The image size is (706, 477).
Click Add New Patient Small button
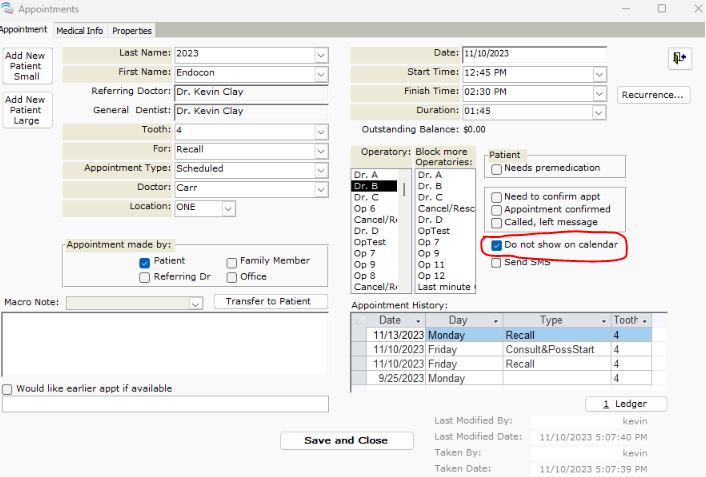(27, 66)
